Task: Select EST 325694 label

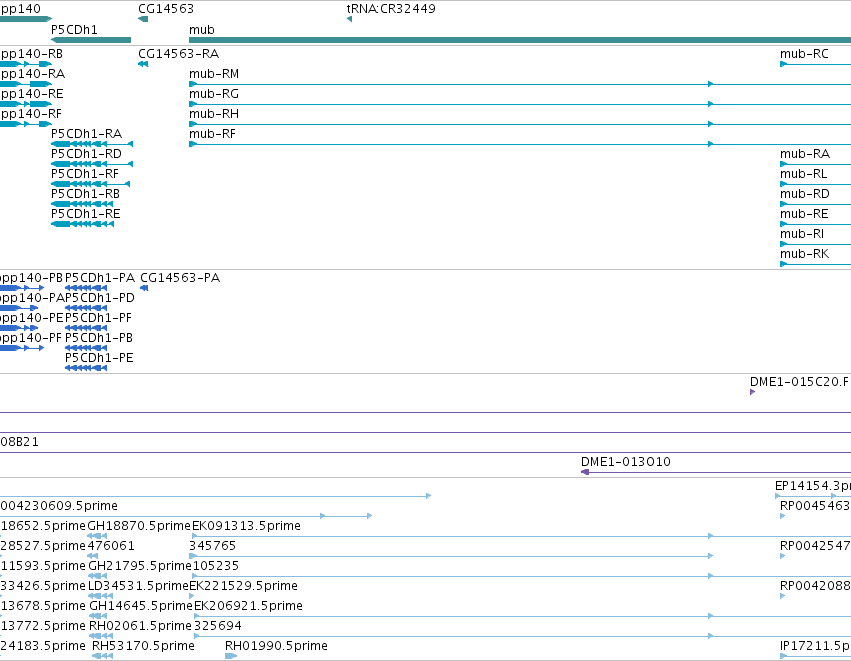Action: coord(218,626)
